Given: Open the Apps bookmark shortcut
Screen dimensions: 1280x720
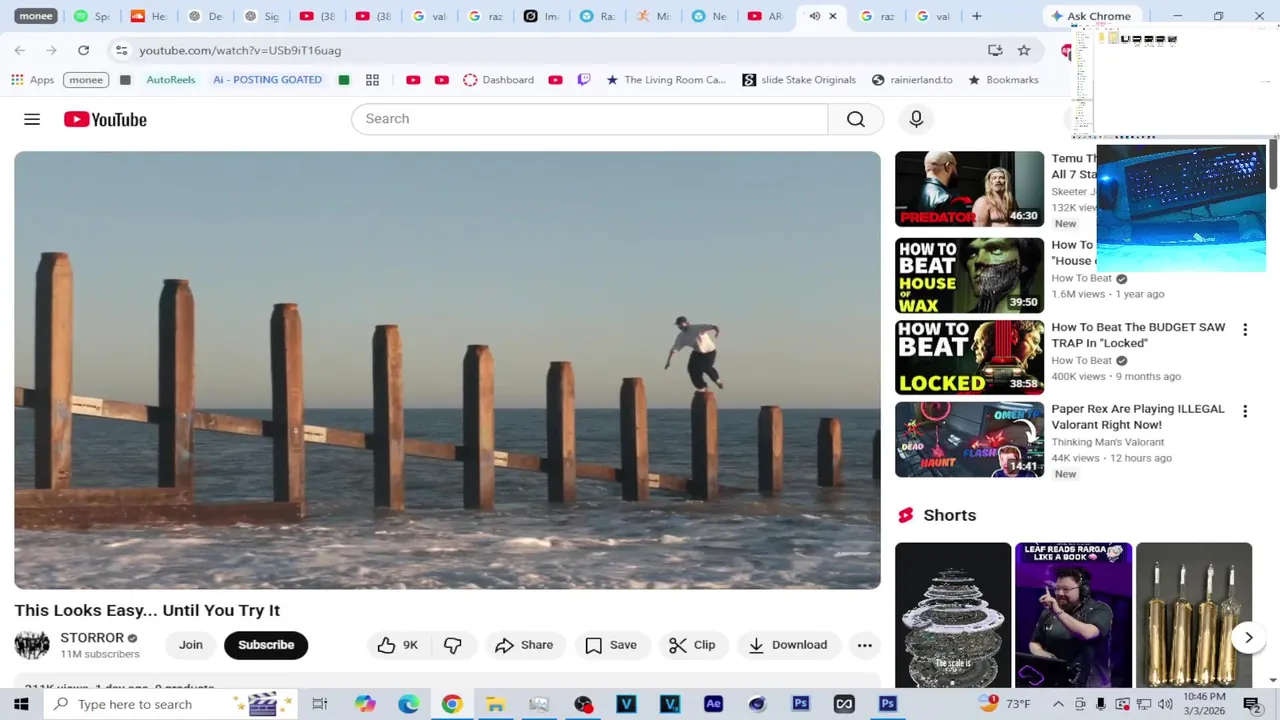Looking at the screenshot, I should 33,80.
